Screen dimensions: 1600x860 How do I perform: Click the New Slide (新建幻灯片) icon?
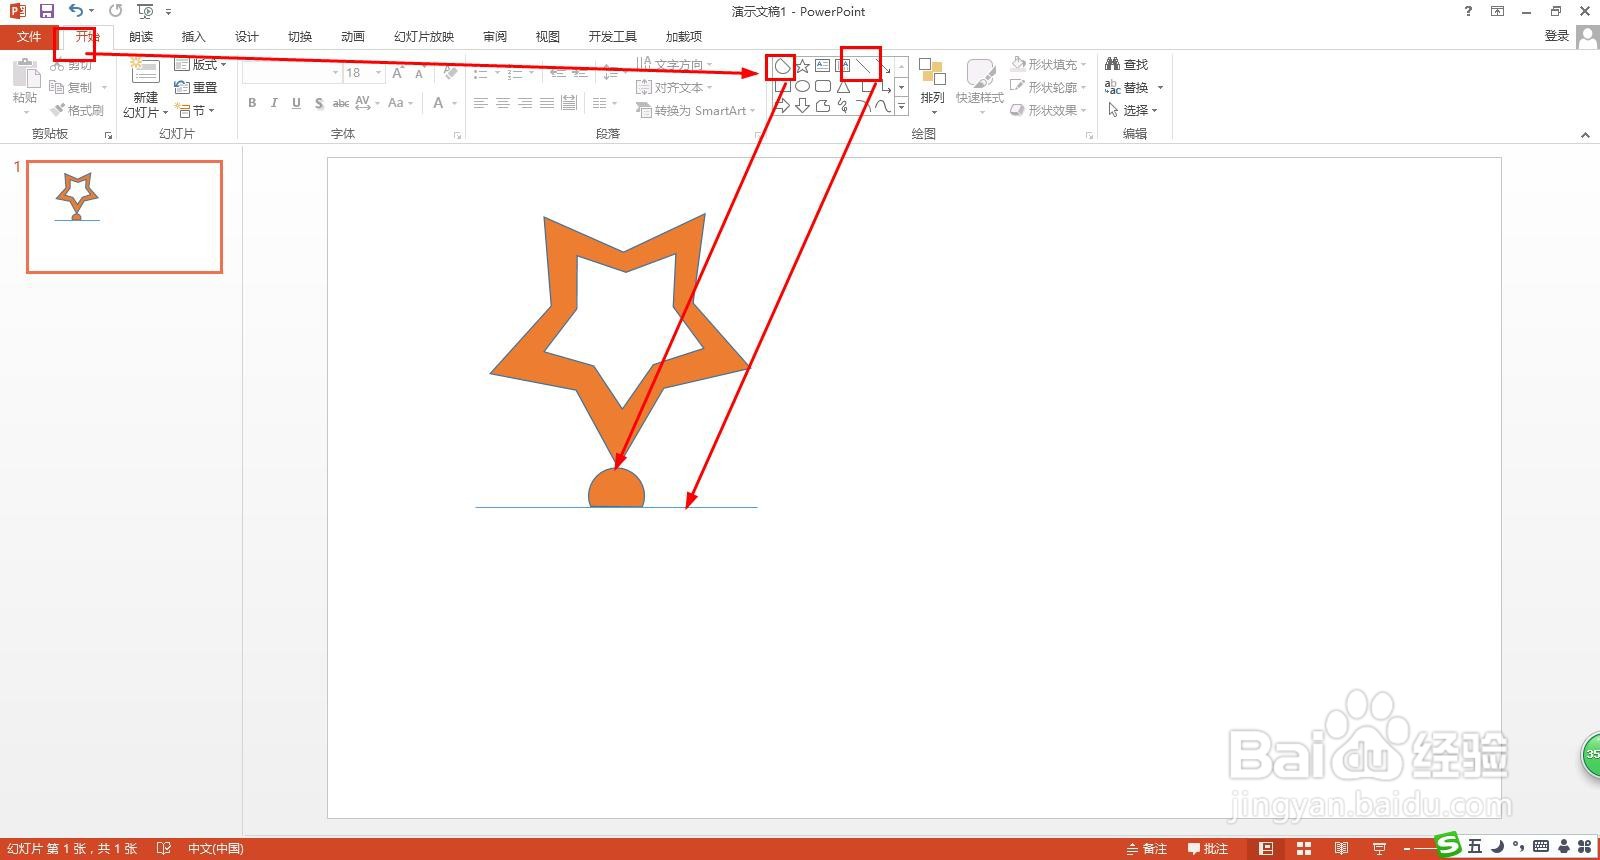(x=145, y=72)
